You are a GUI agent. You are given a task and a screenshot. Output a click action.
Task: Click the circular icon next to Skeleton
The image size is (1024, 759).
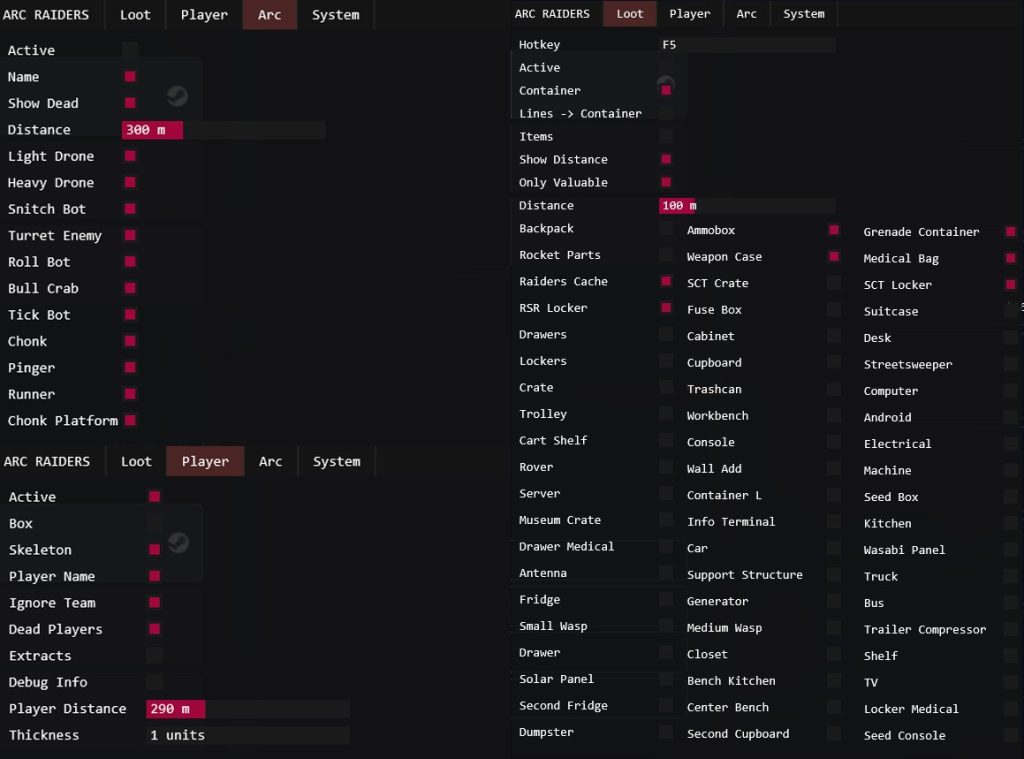(x=176, y=543)
